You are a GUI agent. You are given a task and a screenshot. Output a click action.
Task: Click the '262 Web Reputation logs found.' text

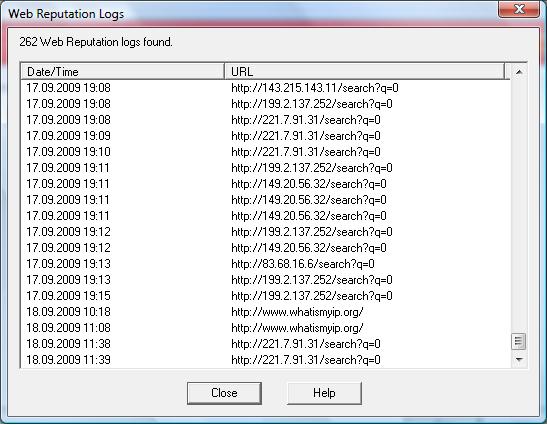pyautogui.click(x=96, y=42)
